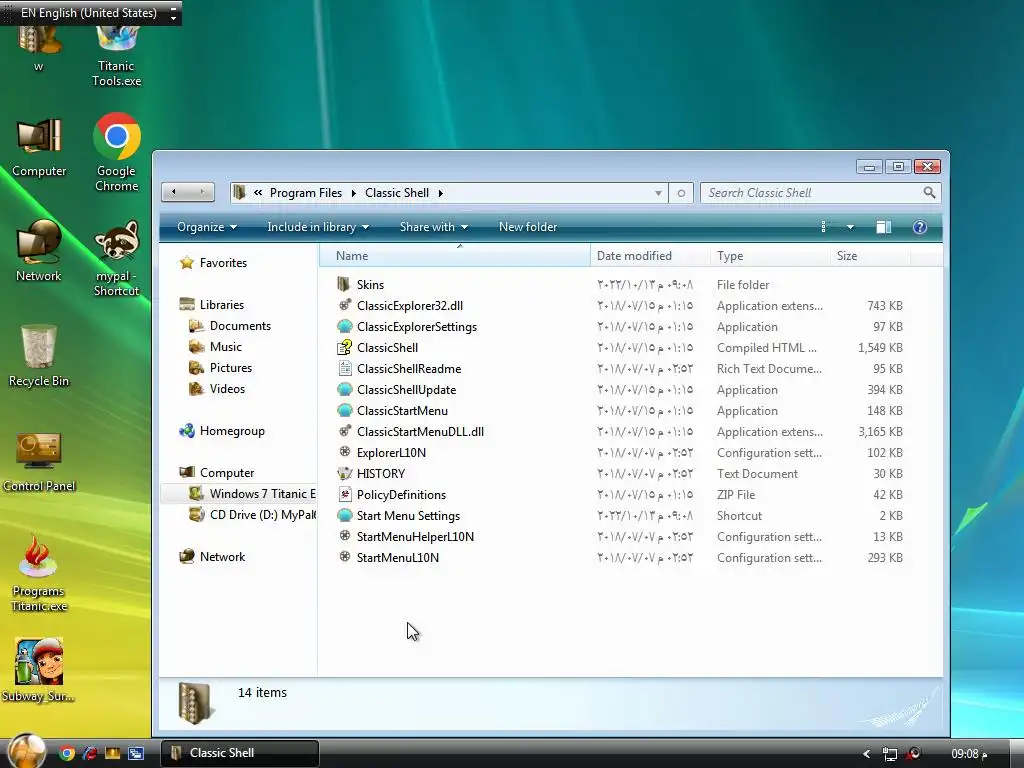Viewport: 1024px width, 768px height.
Task: Select the ExplorerL10N settings file icon
Action: coord(345,452)
